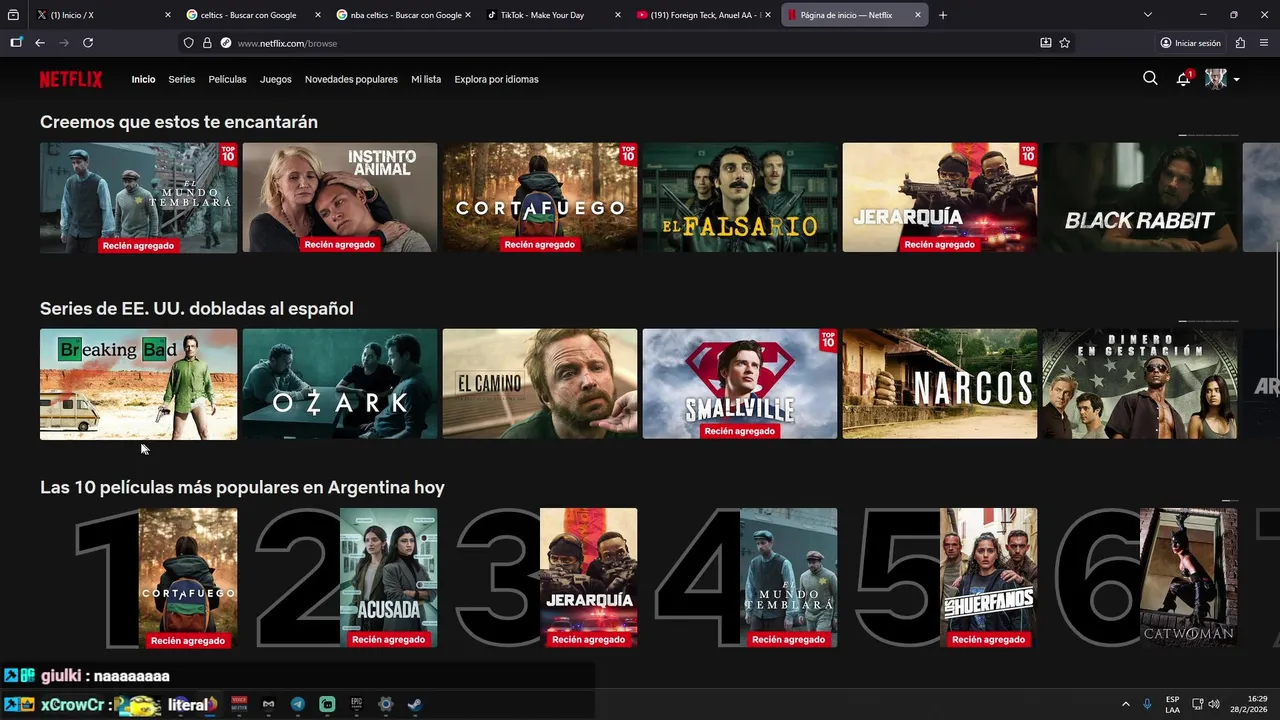Open Epic Games from taskbar
The image size is (1280, 720).
[x=356, y=704]
